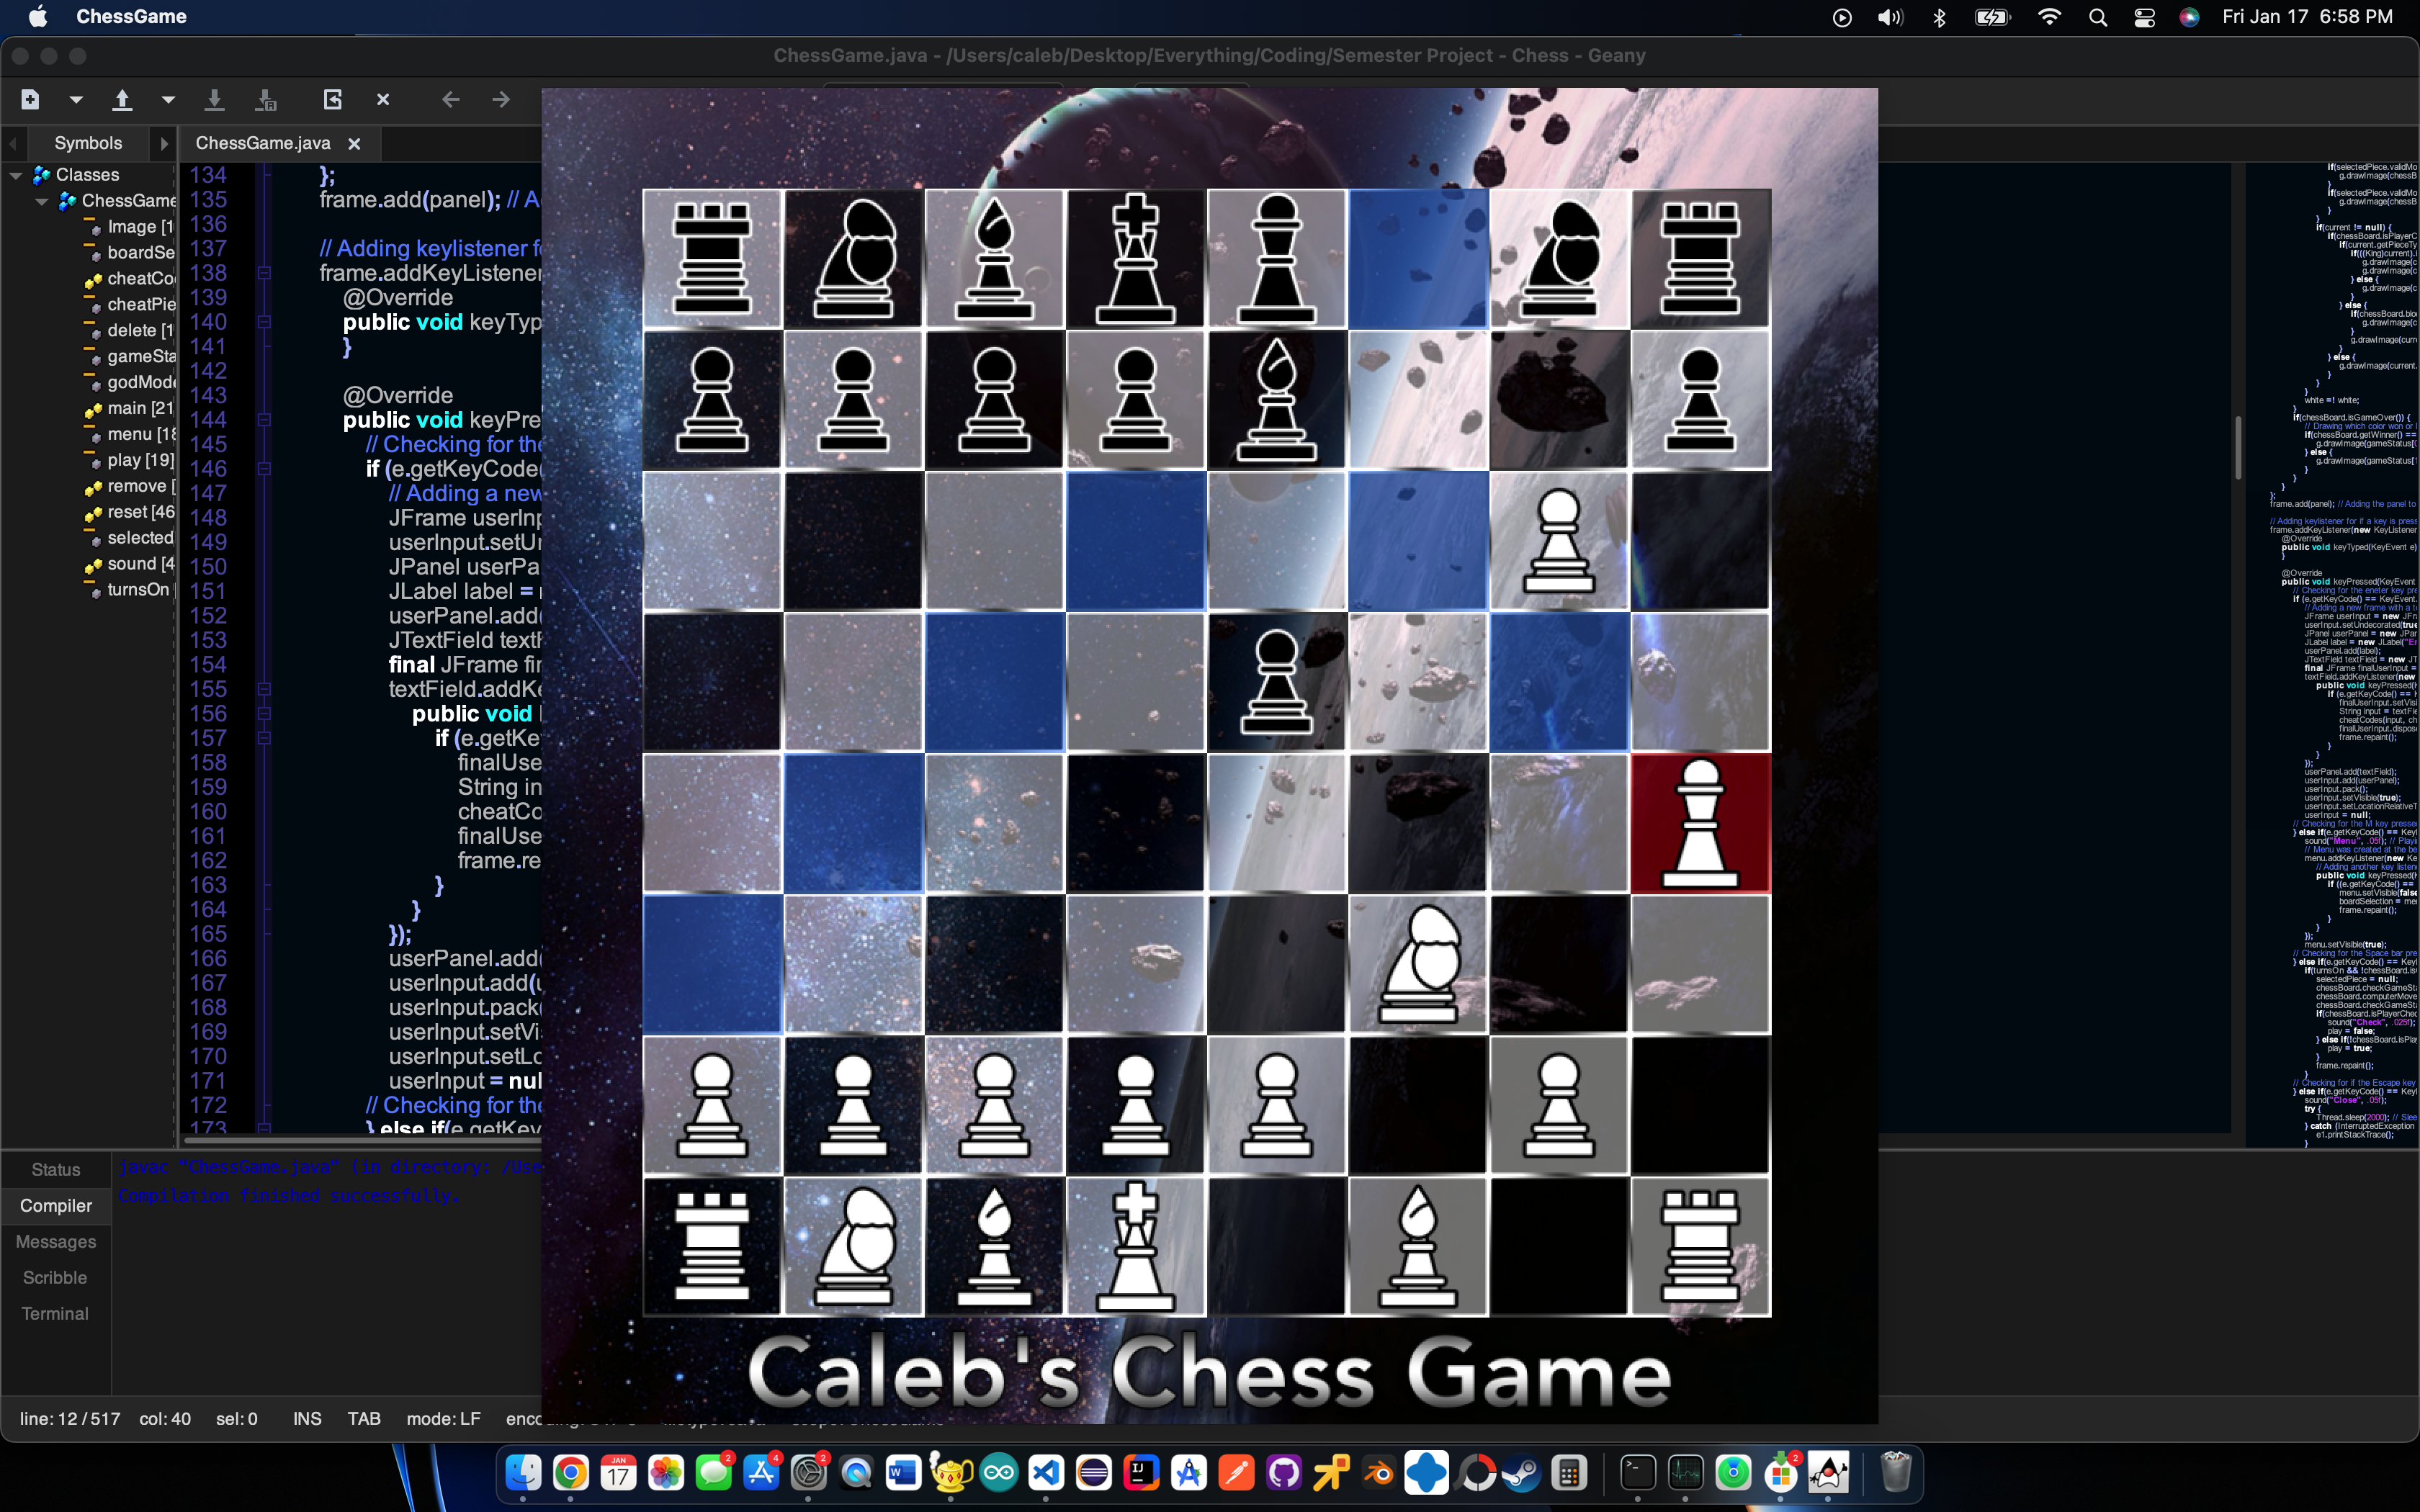Click the New File toolbar icon

[x=30, y=99]
